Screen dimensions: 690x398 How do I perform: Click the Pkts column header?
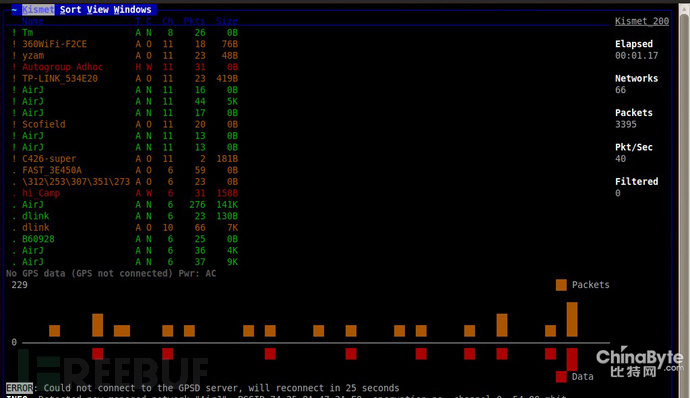tap(194, 21)
